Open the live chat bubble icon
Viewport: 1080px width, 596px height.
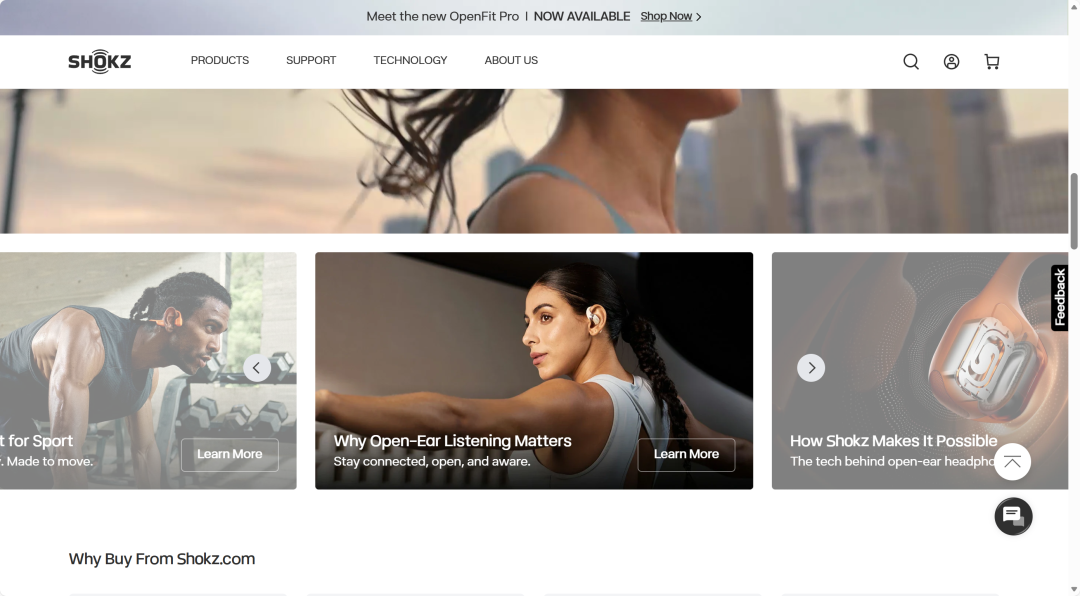1013,516
